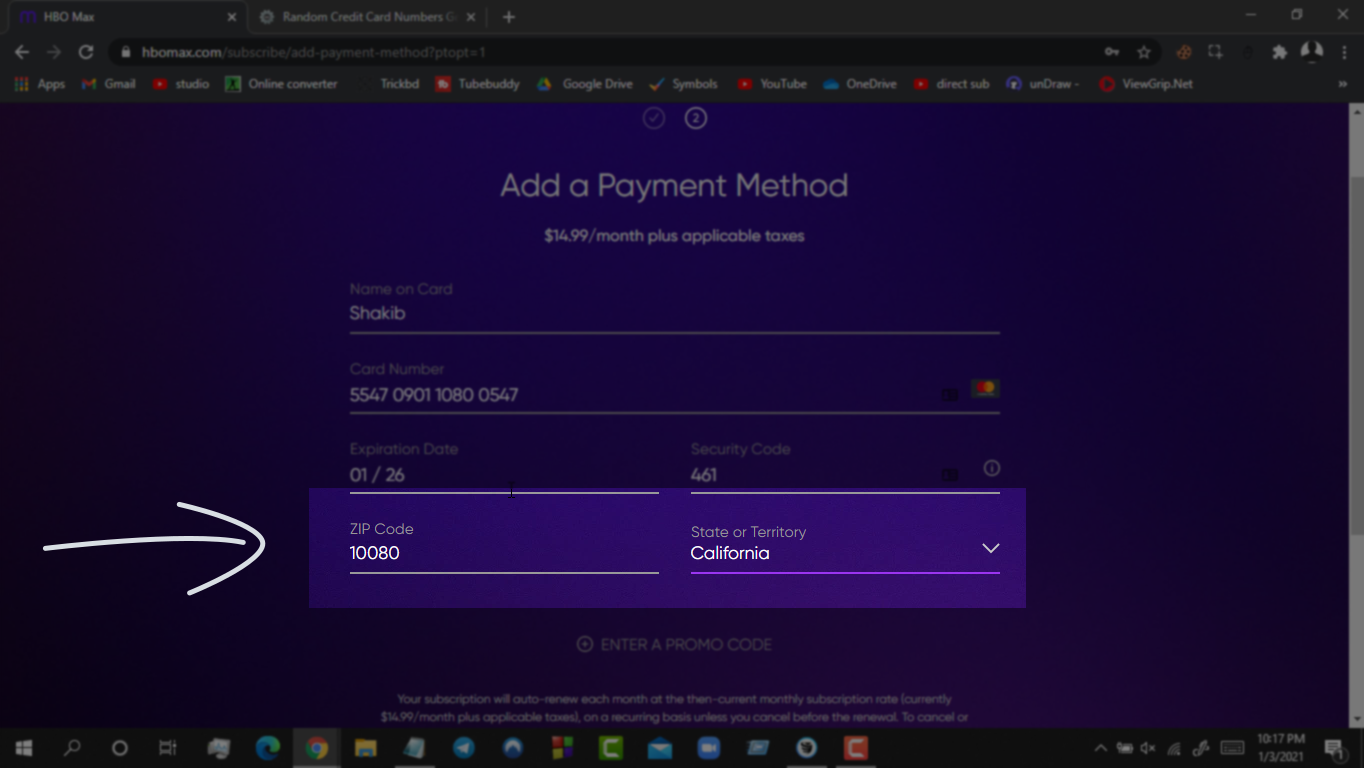Open the direct sub bookmark
Screen dimensions: 1364x768
pos(952,84)
